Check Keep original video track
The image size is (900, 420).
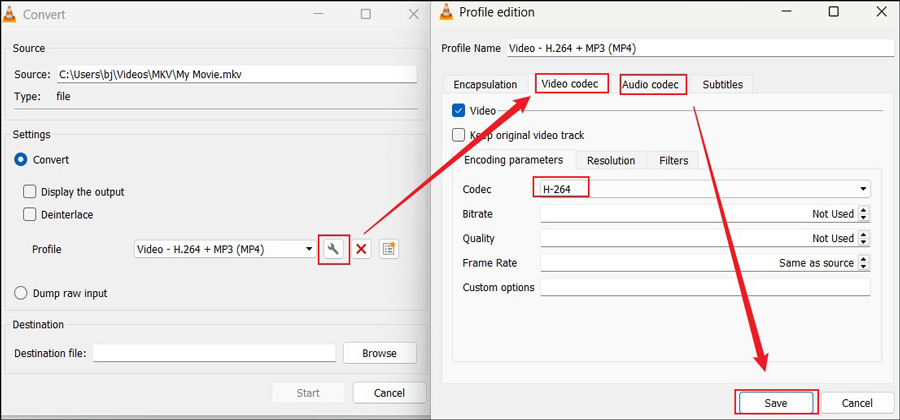(459, 135)
